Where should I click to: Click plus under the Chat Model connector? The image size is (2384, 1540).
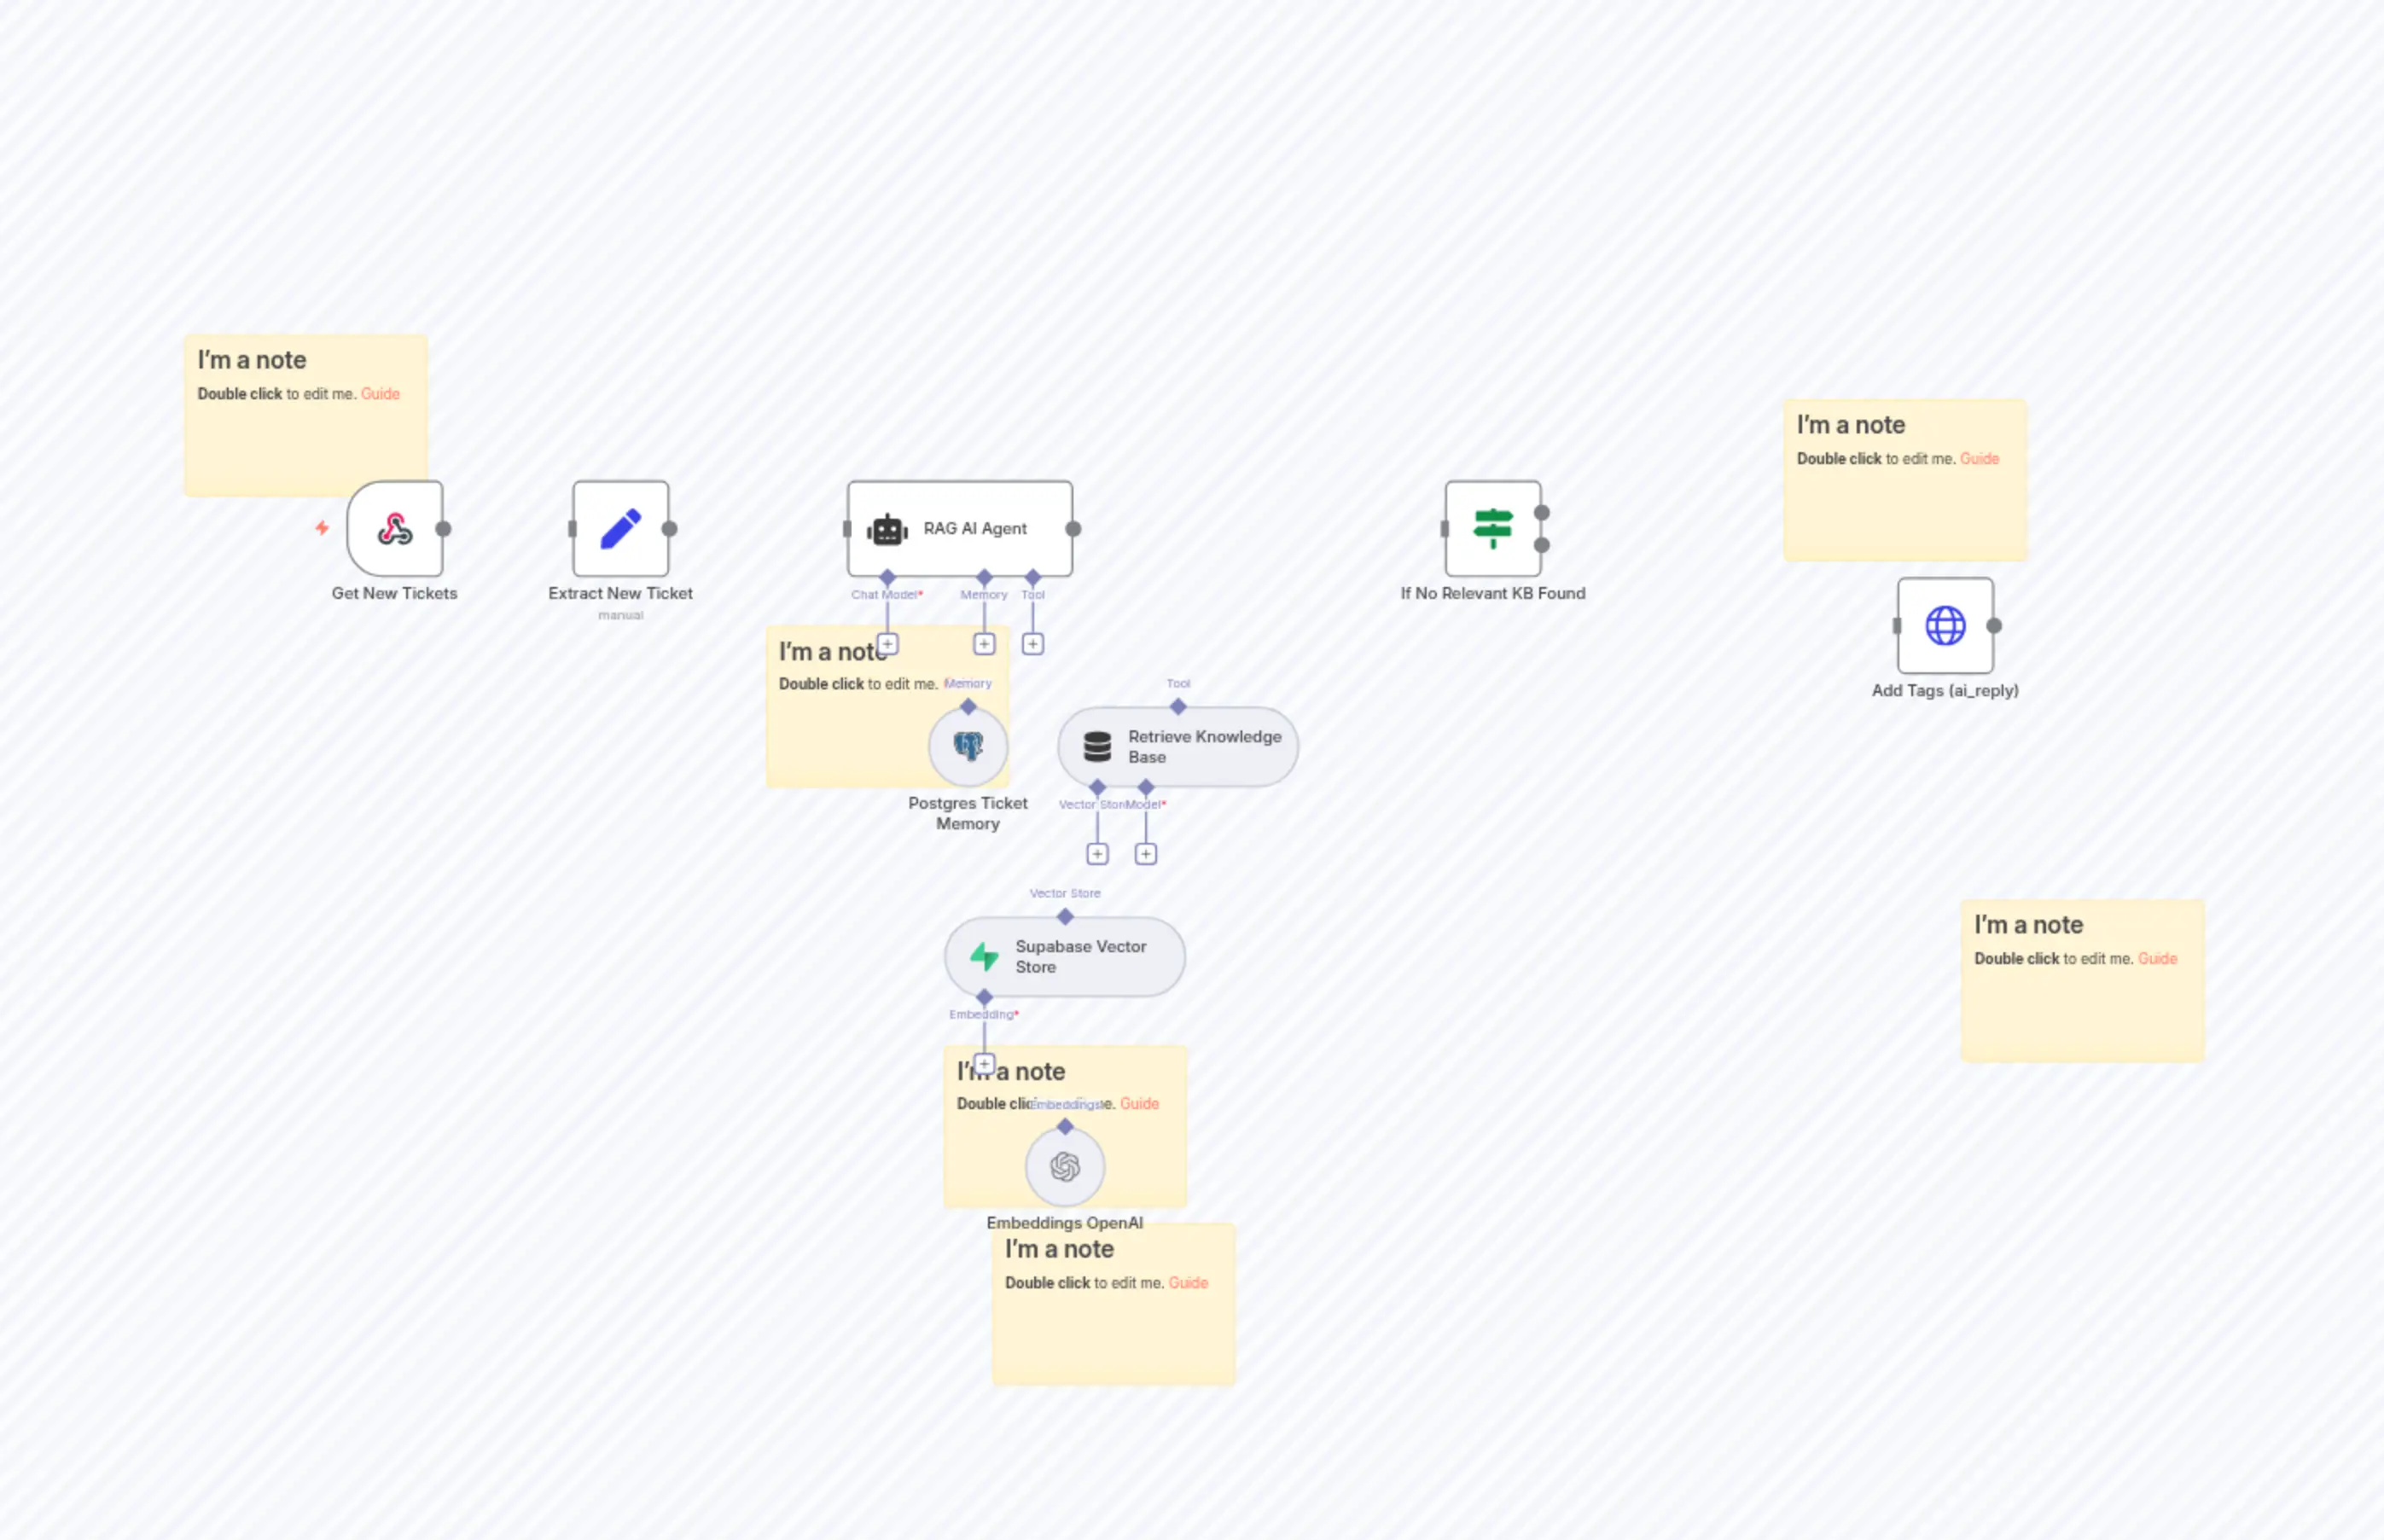[886, 643]
